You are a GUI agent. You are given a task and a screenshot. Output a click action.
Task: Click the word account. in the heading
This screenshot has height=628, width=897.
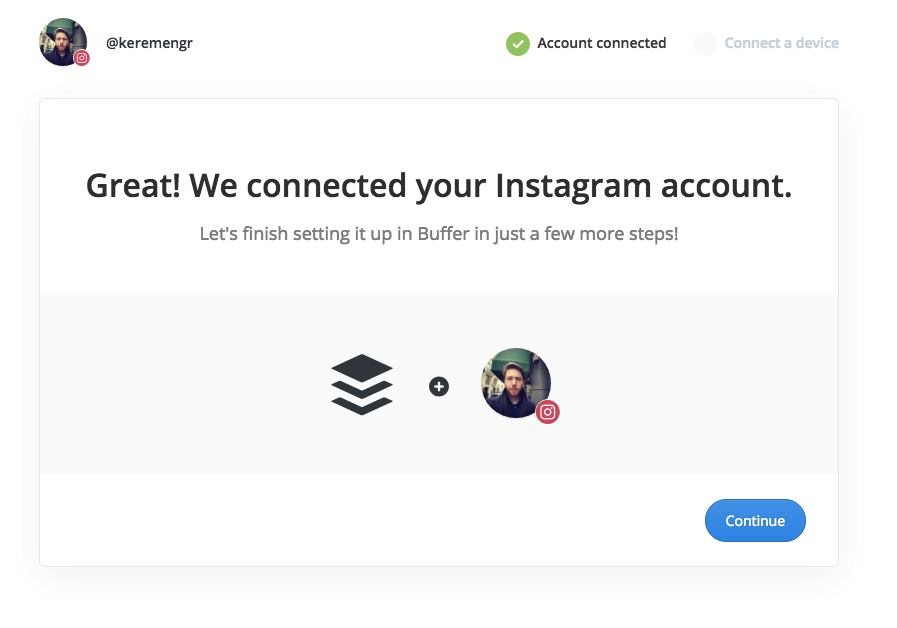(727, 186)
